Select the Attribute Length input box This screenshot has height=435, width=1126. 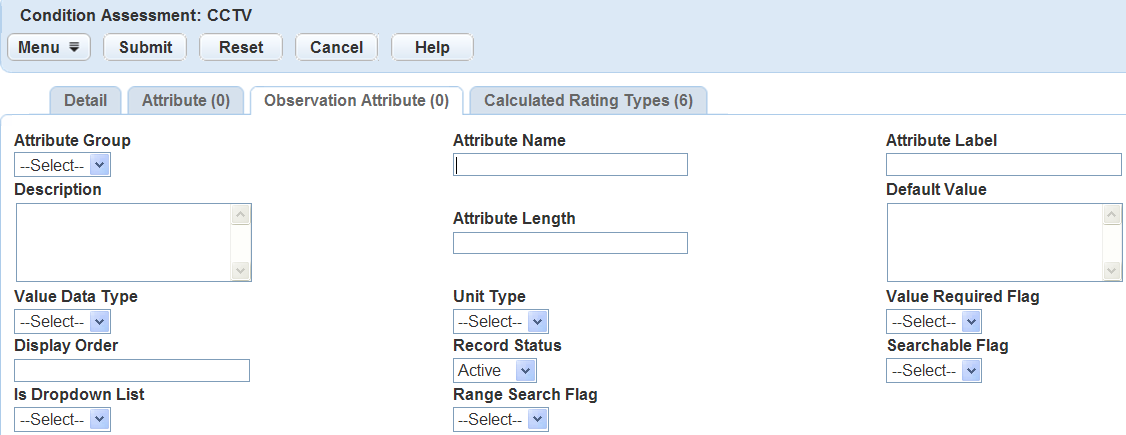click(570, 243)
